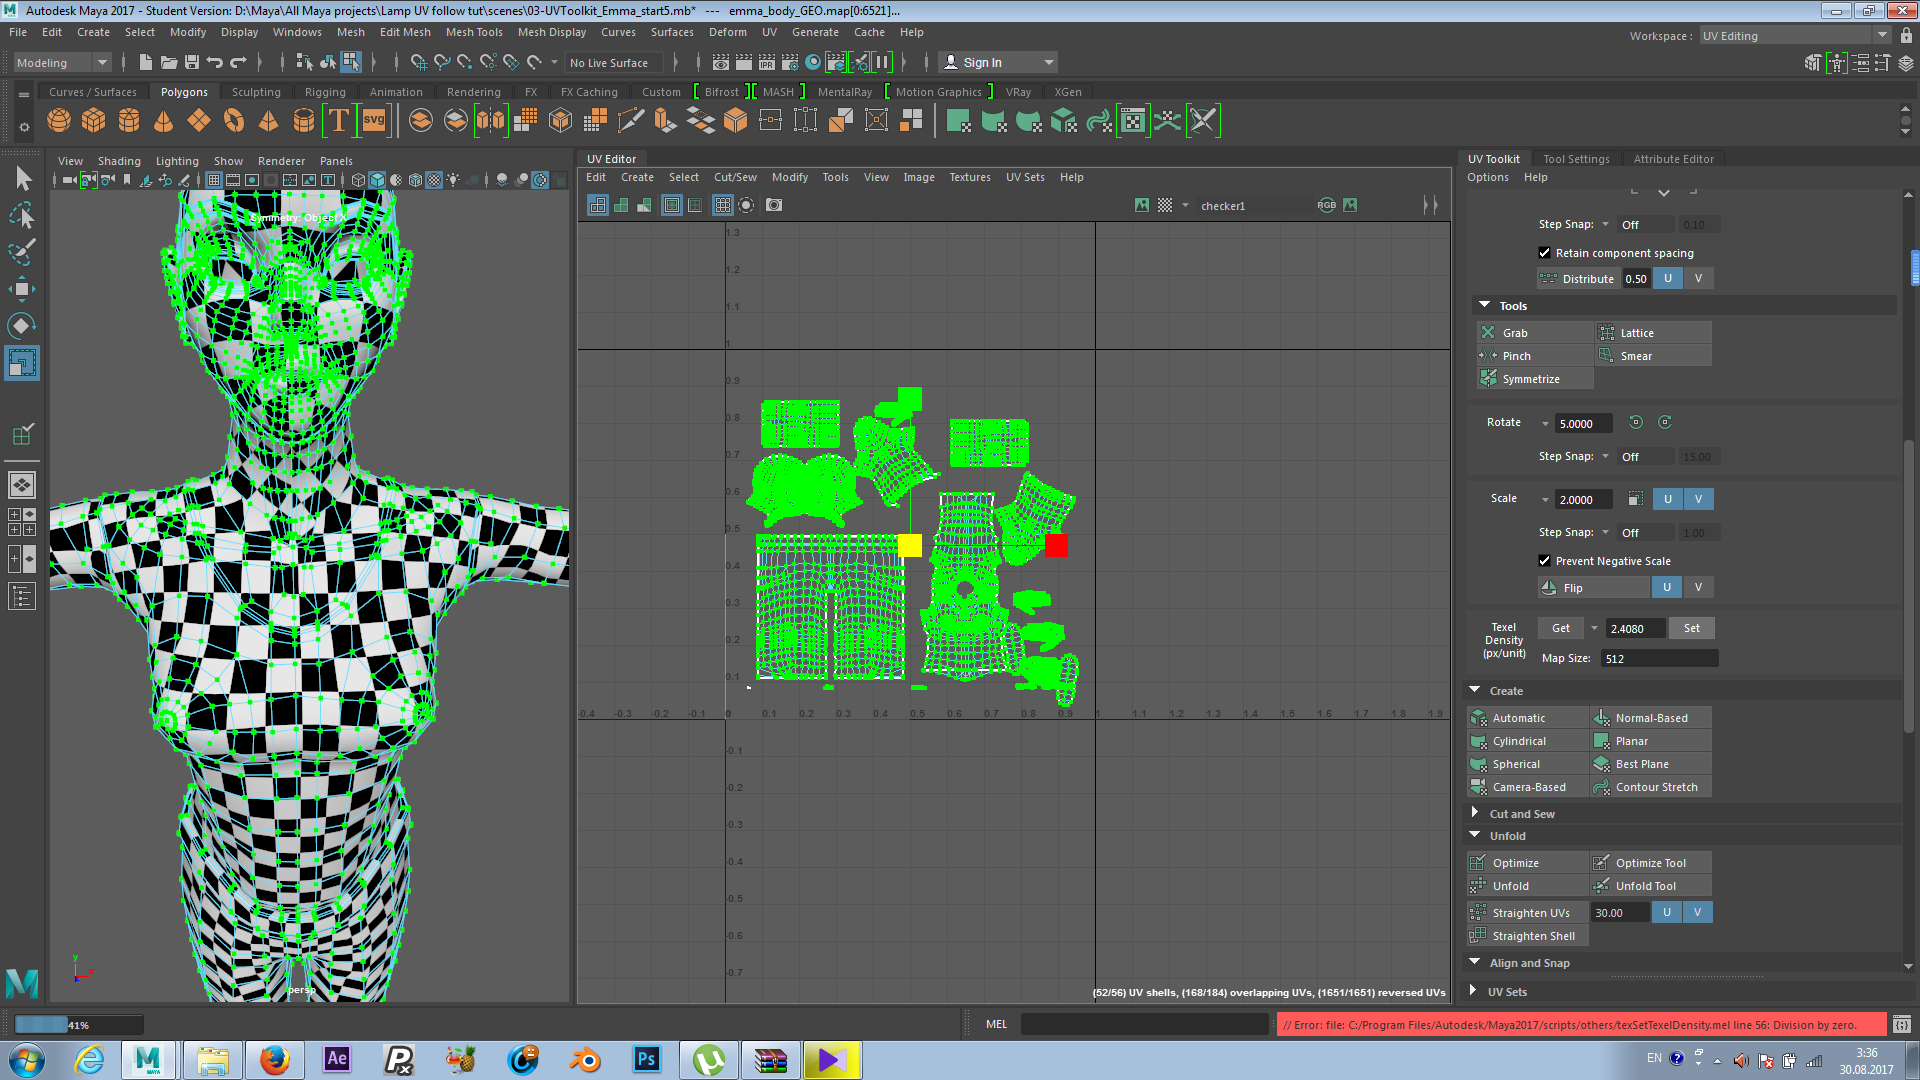Uncheck Retain component spacing

tap(1545, 253)
